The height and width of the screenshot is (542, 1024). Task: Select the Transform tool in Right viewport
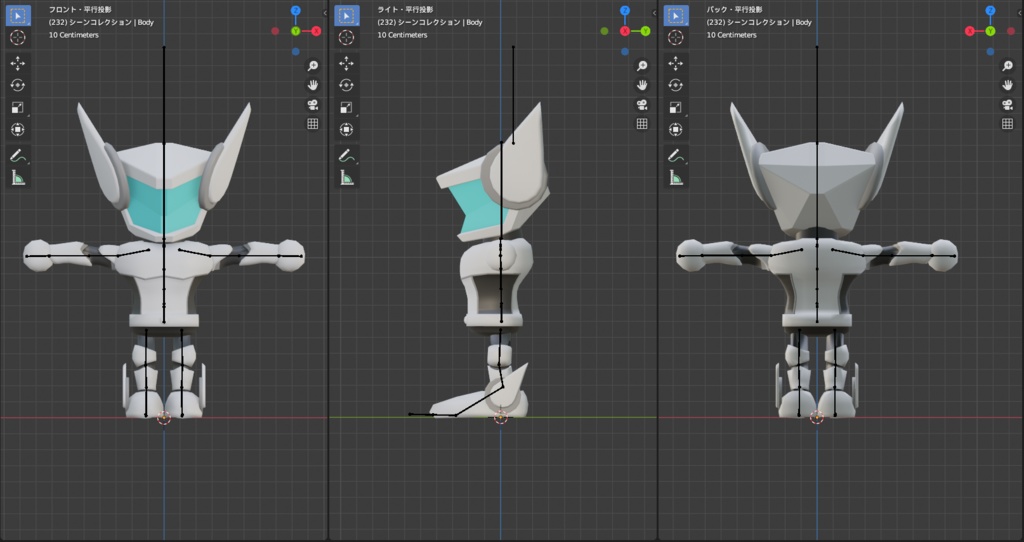pyautogui.click(x=347, y=129)
